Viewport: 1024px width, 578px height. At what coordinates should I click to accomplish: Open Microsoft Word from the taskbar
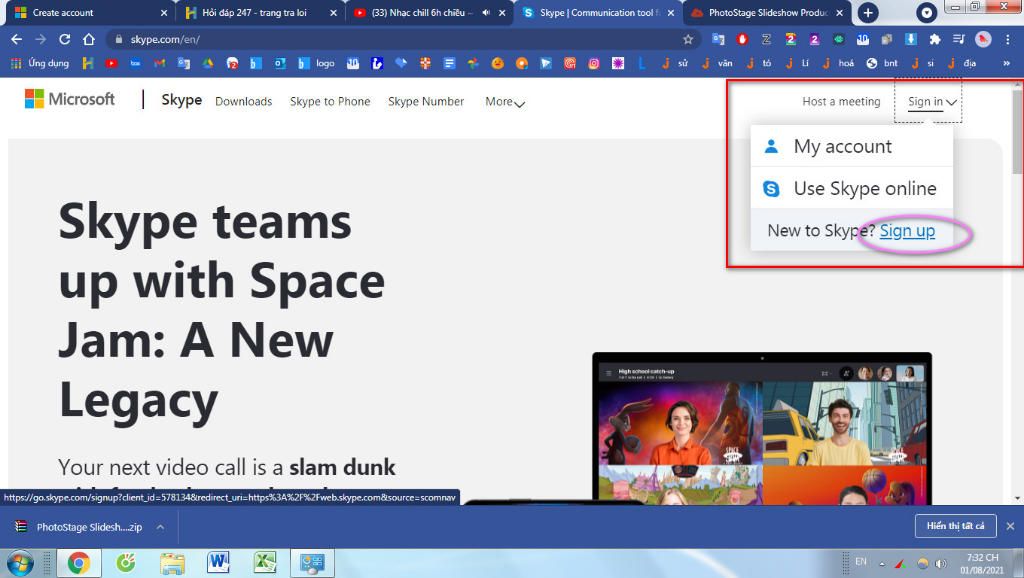(218, 562)
